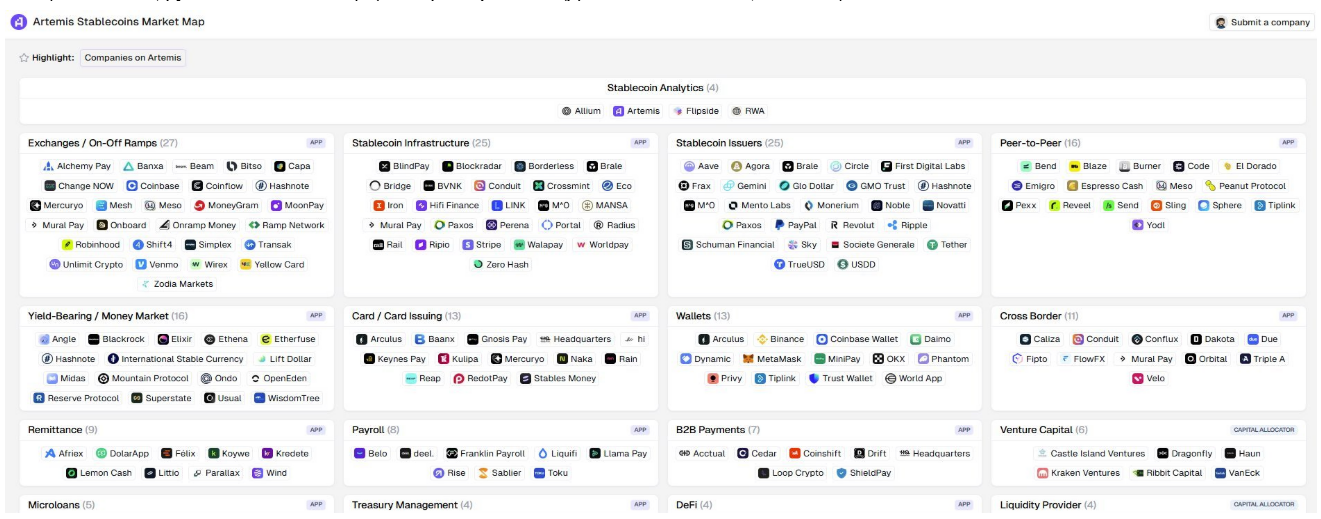This screenshot has height=519, width=1321.
Task: Click the Artemis logo in header
Action: click(x=18, y=21)
